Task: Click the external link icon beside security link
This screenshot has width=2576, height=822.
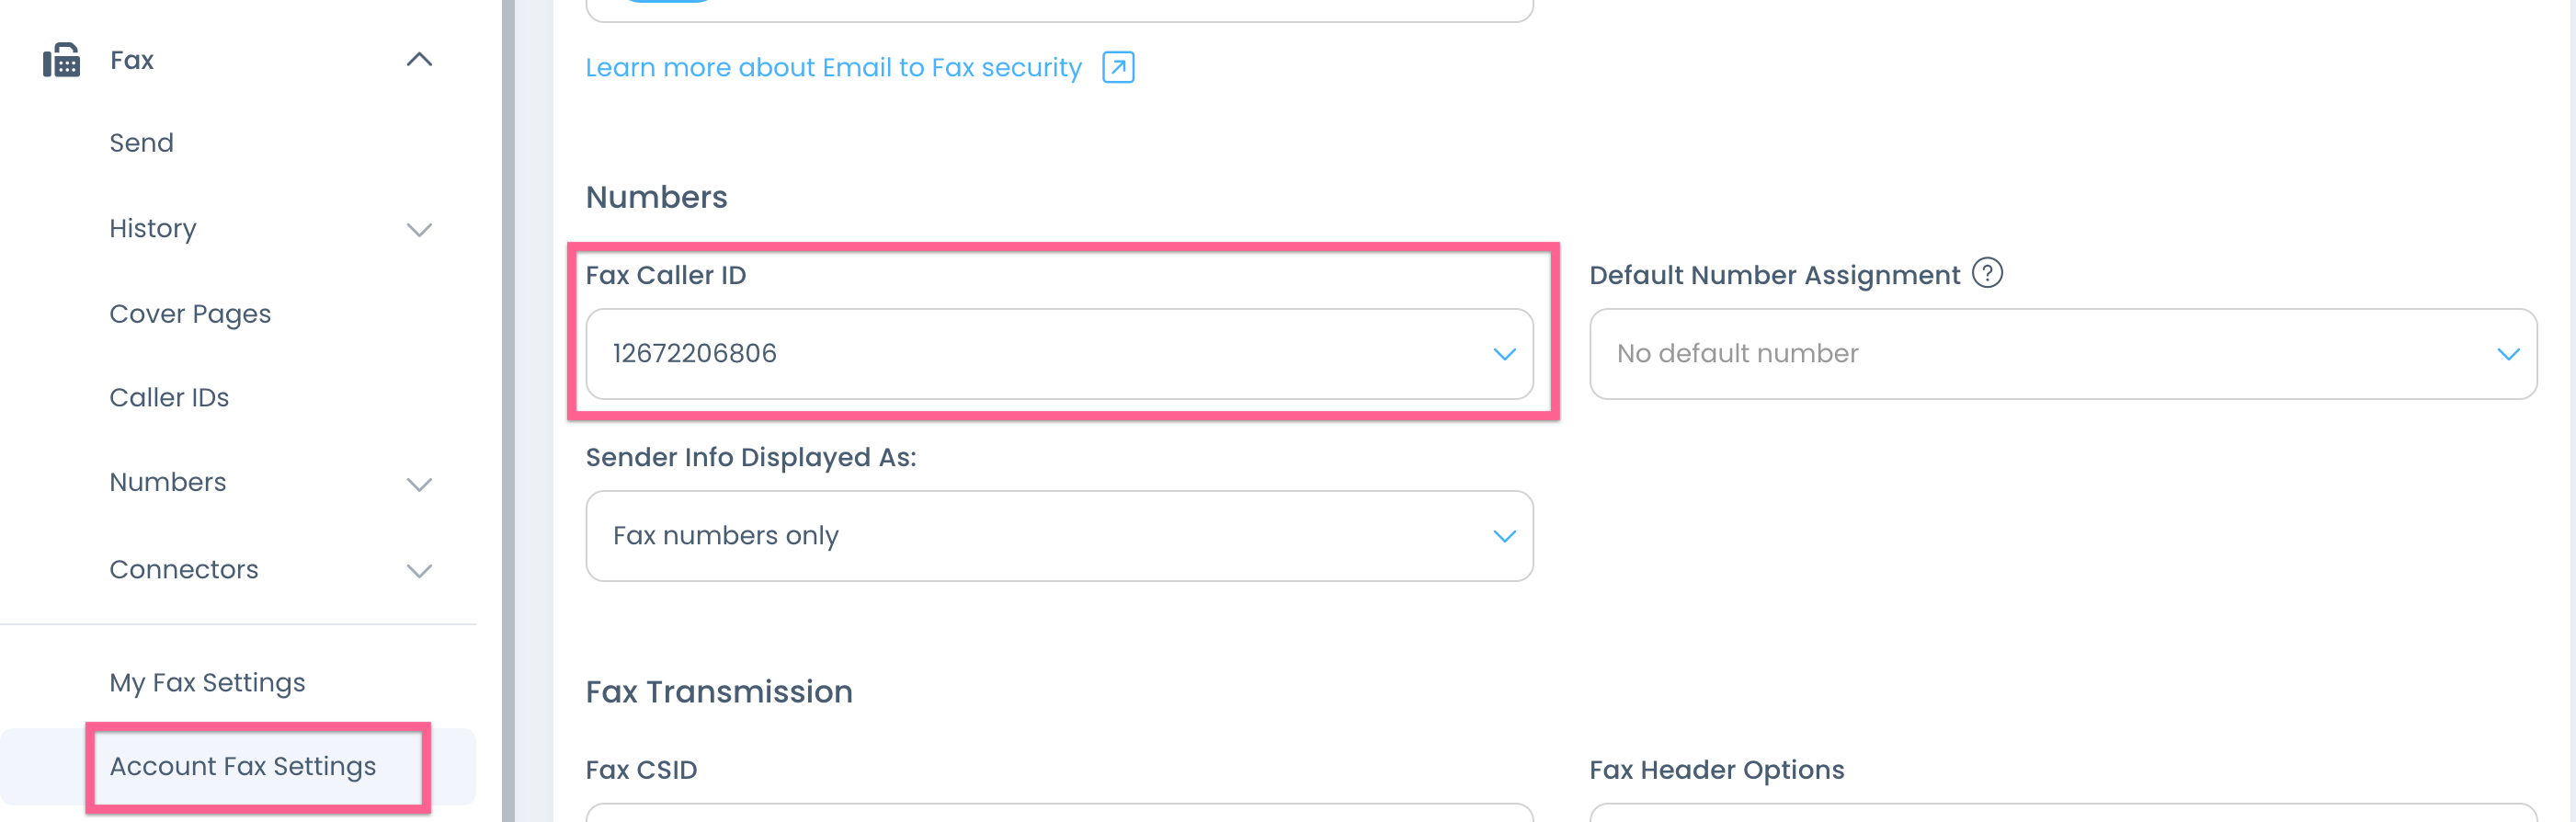Action: coord(1118,67)
